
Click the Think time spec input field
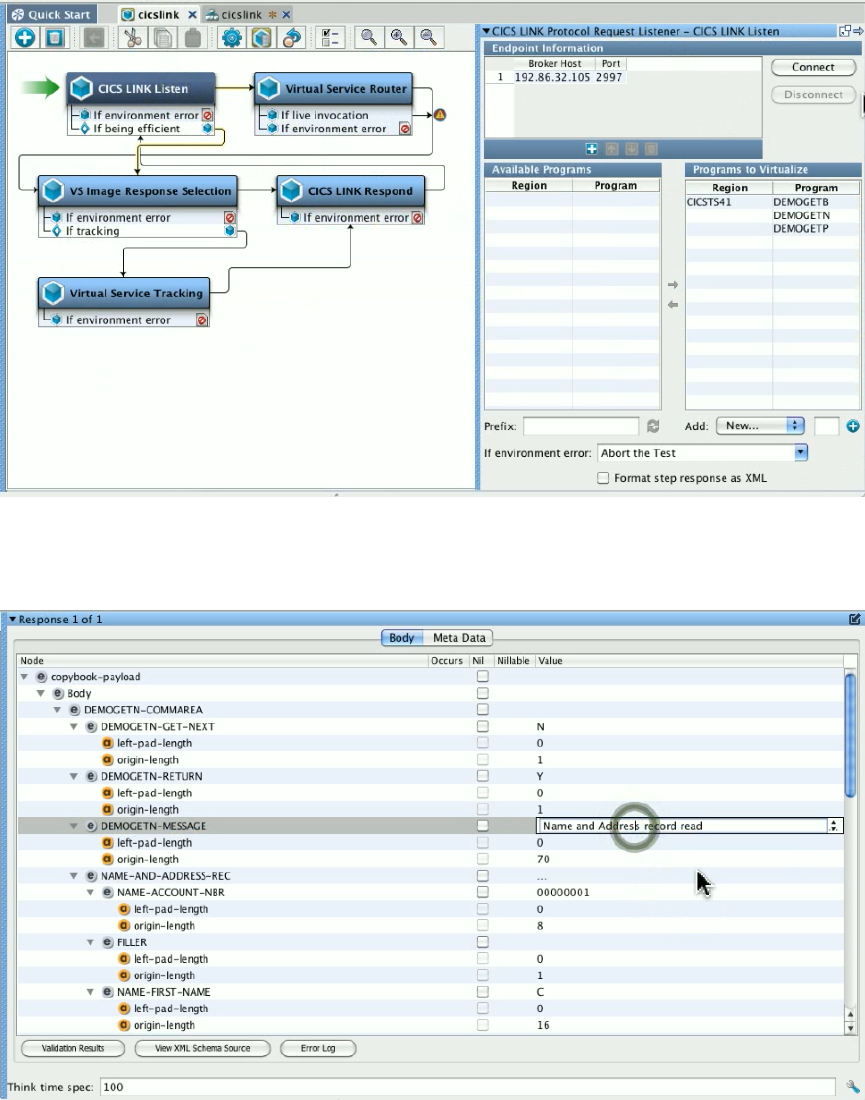[x=468, y=1087]
